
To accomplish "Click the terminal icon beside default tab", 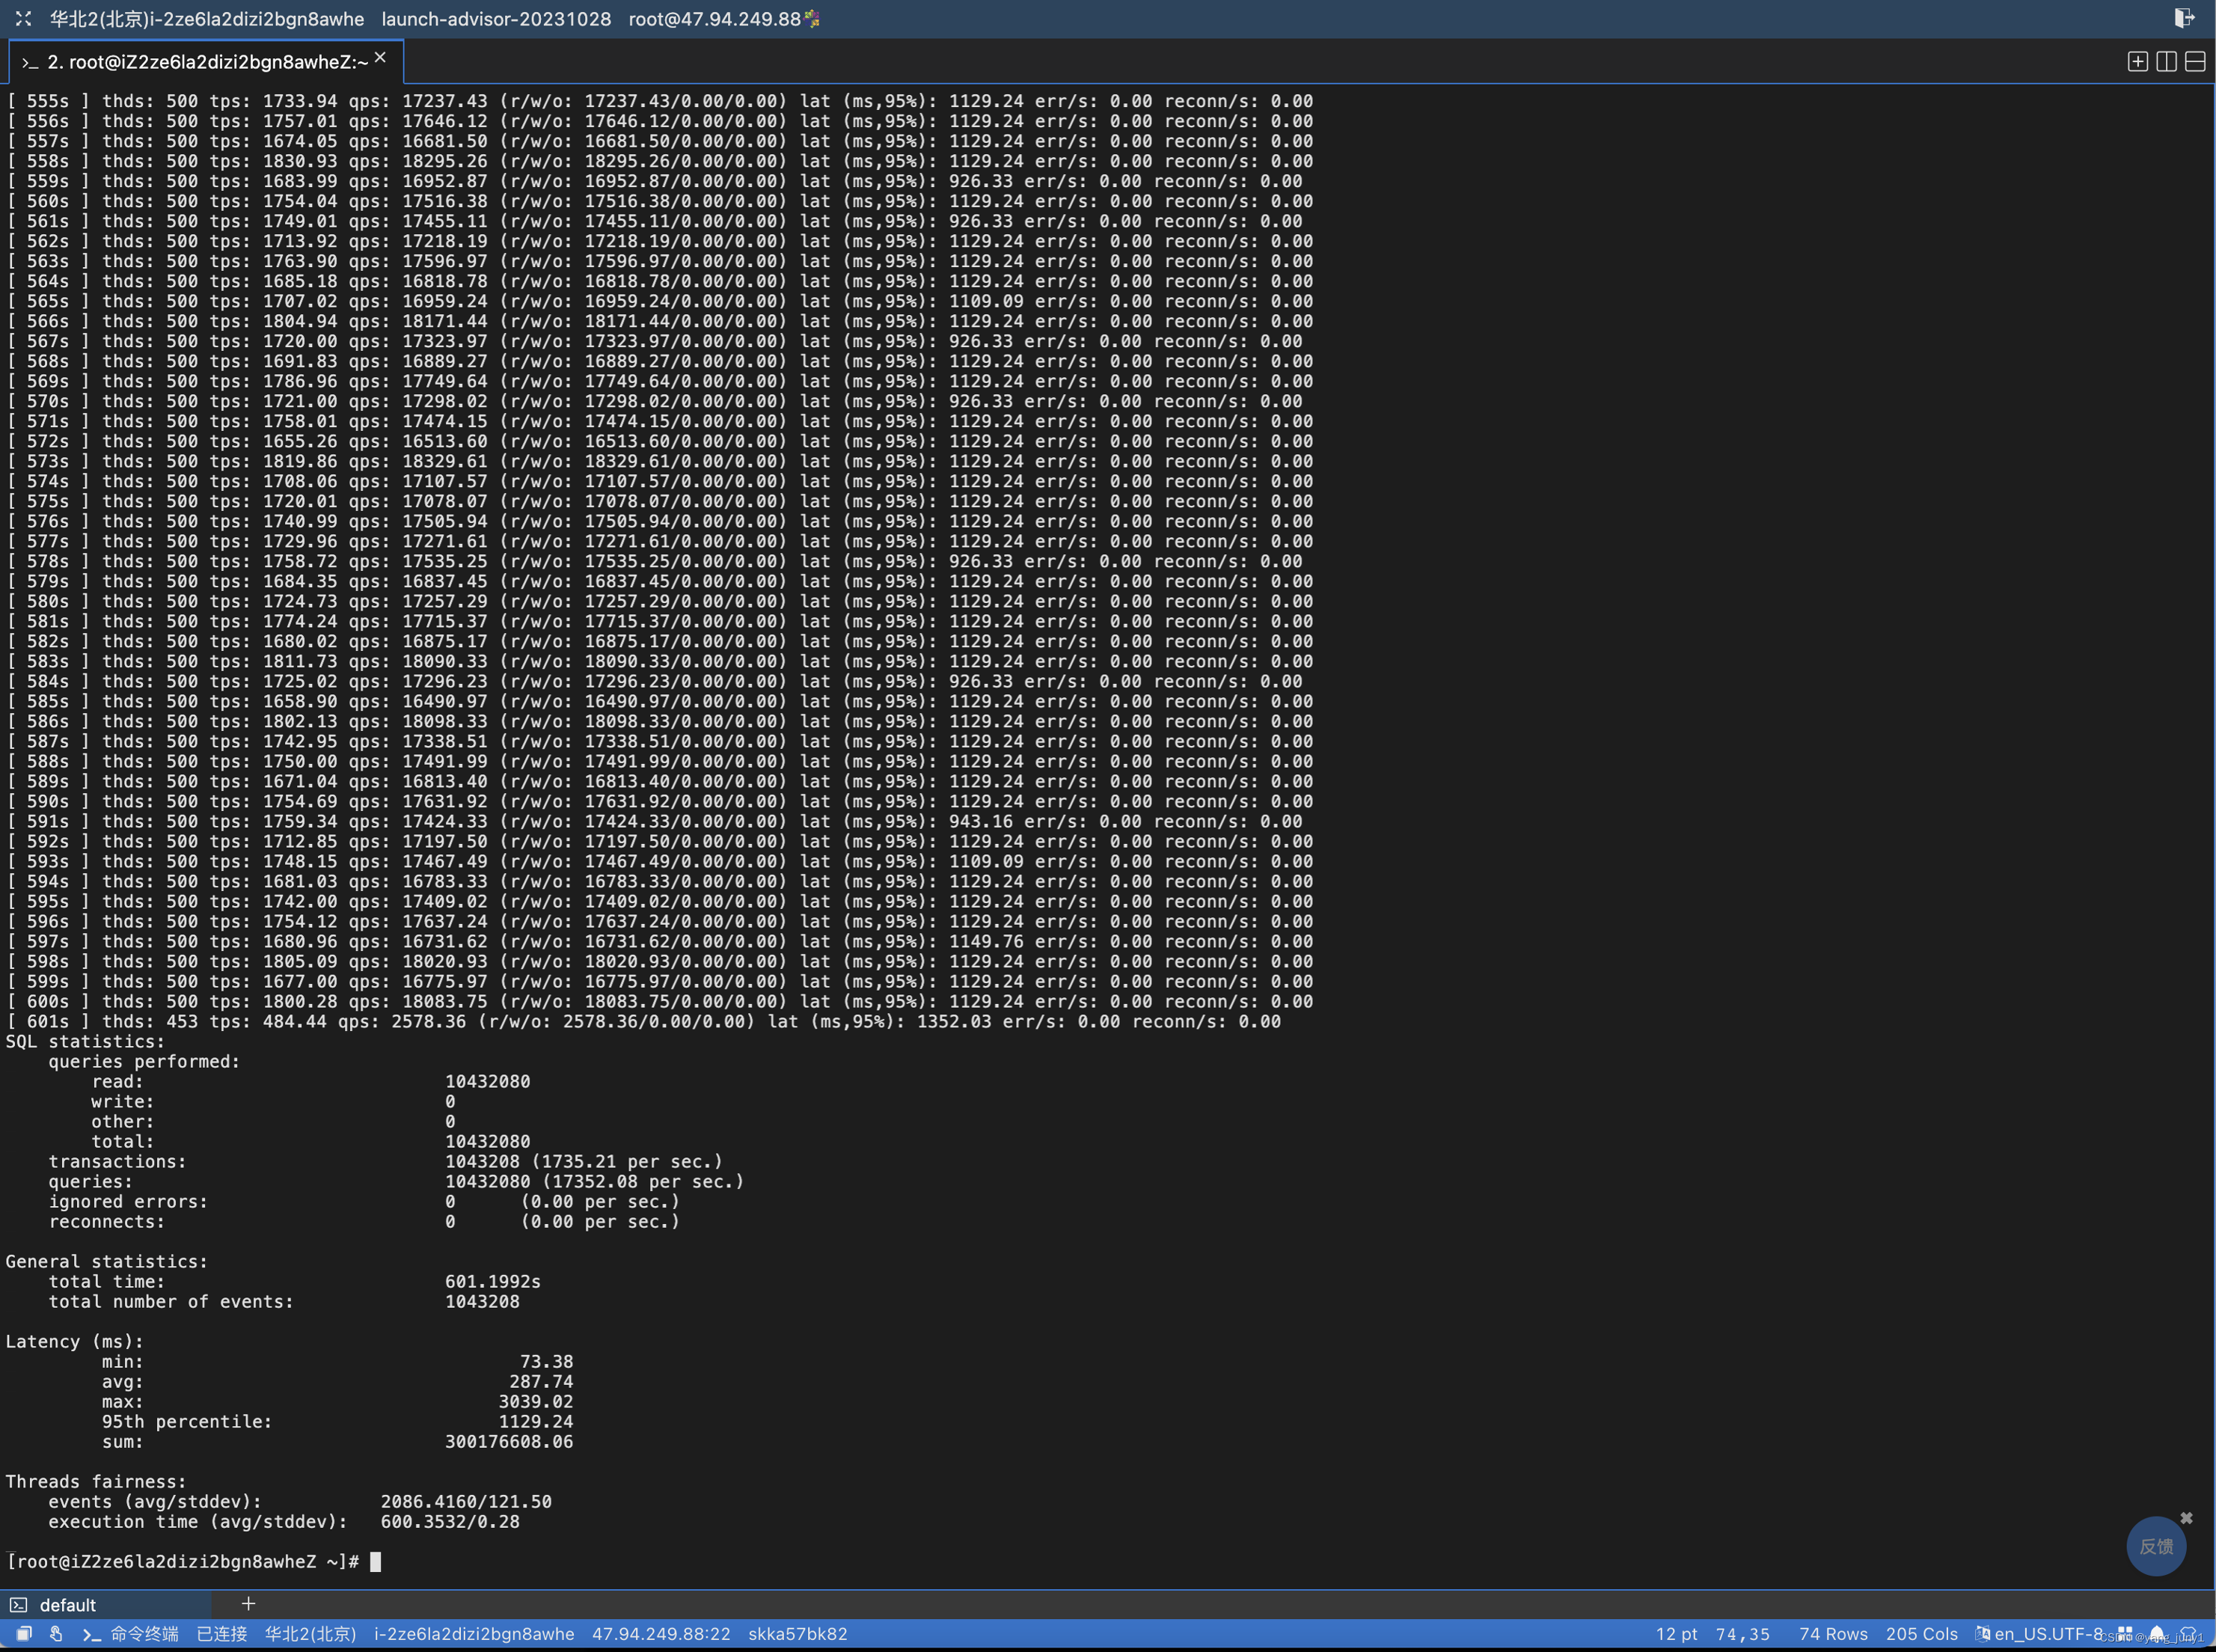I will coord(19,1604).
